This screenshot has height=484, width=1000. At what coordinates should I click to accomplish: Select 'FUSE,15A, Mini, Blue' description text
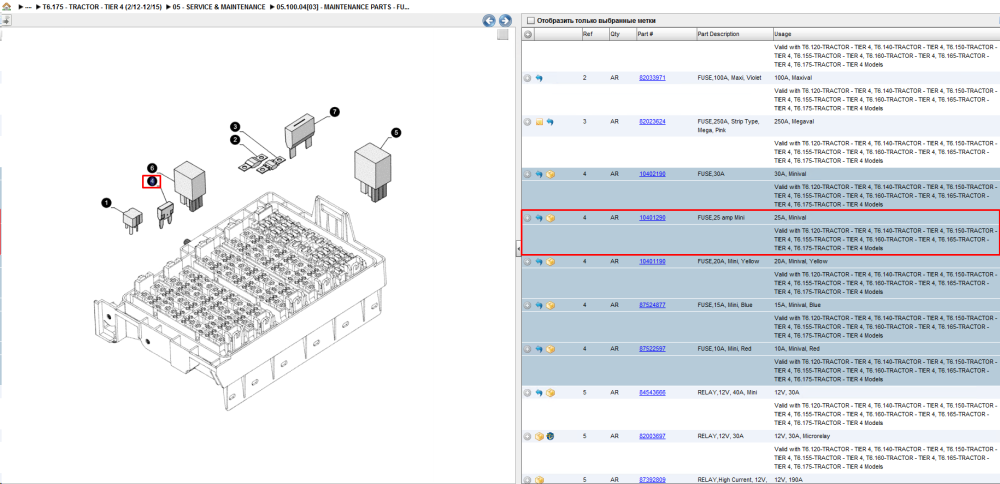click(x=725, y=305)
